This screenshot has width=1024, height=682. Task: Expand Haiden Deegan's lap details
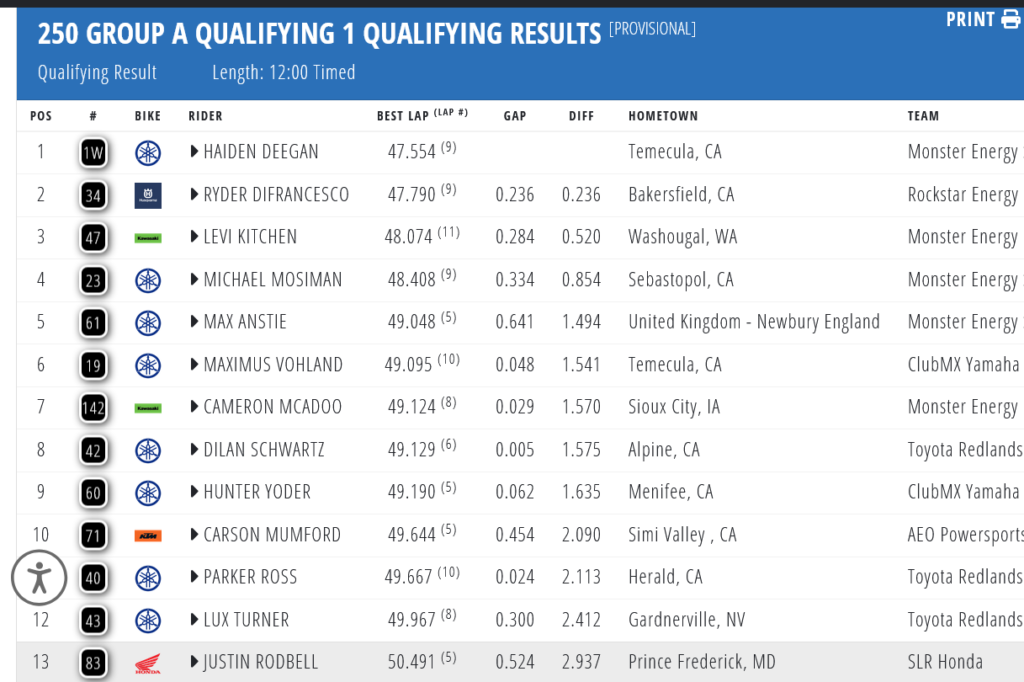[x=195, y=153]
